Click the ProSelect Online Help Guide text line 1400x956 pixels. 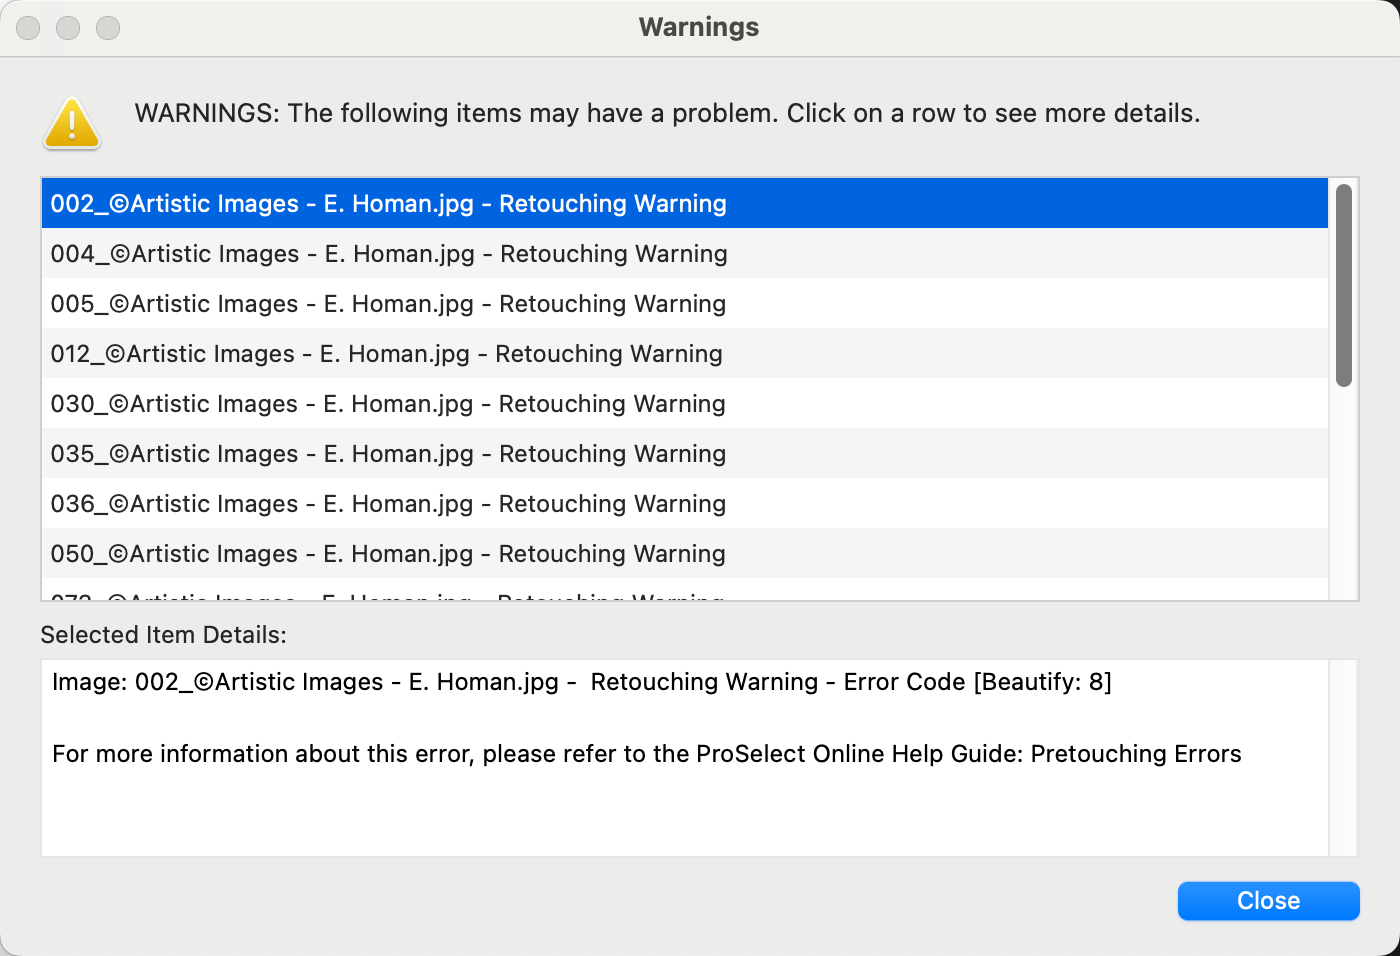click(646, 754)
